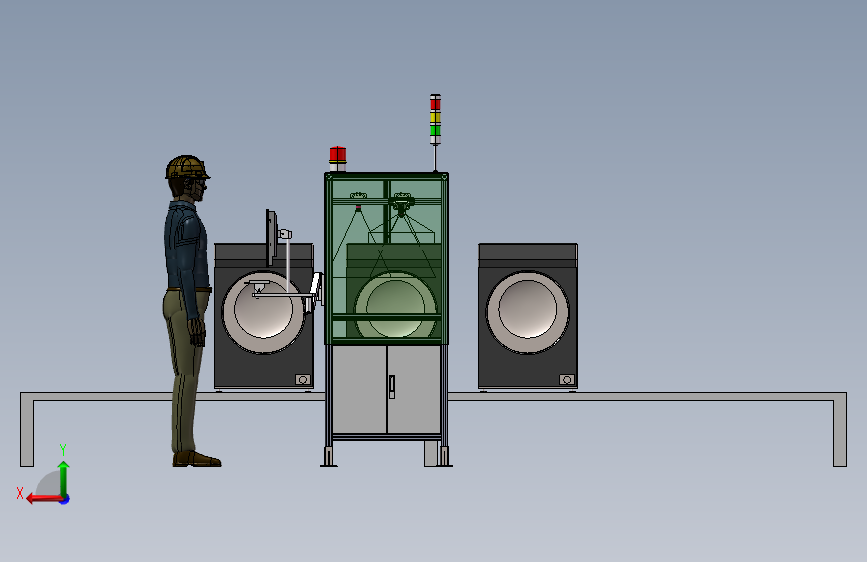Select the right washing machine's bottom corner filter cover
The image size is (867, 562).
567,379
